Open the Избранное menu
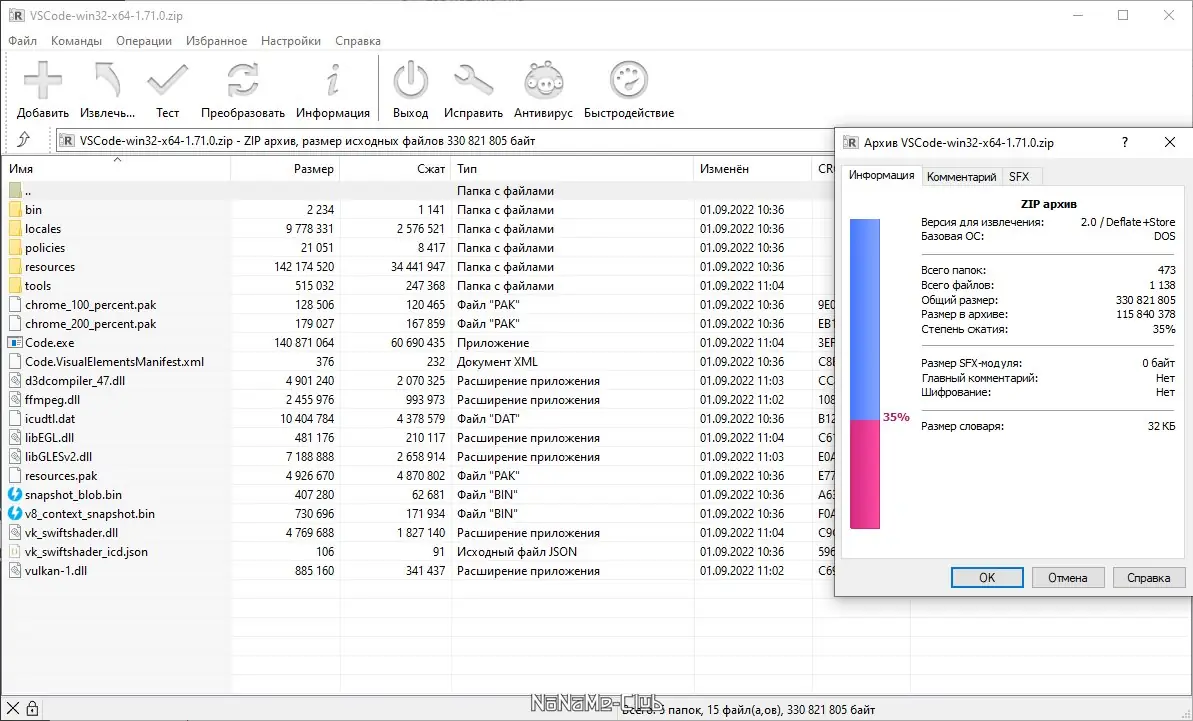This screenshot has width=1193, height=721. pyautogui.click(x=216, y=40)
